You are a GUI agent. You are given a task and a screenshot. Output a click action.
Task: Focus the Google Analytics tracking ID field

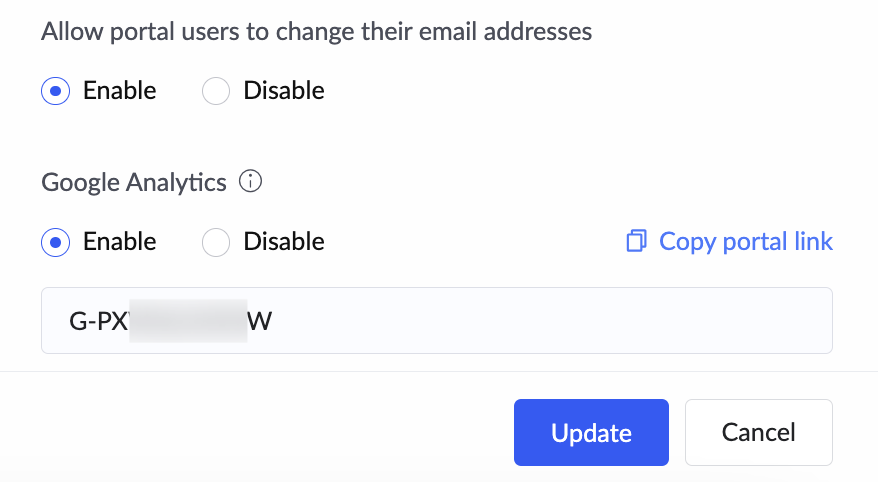pos(437,320)
